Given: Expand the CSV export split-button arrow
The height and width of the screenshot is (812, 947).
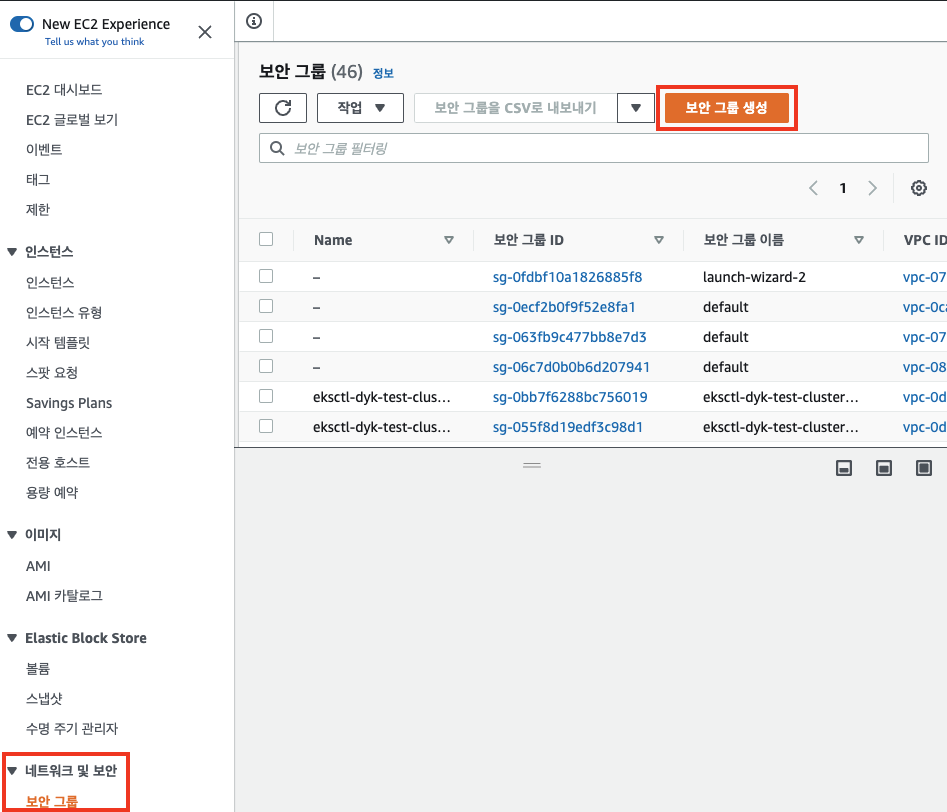Looking at the screenshot, I should point(636,108).
